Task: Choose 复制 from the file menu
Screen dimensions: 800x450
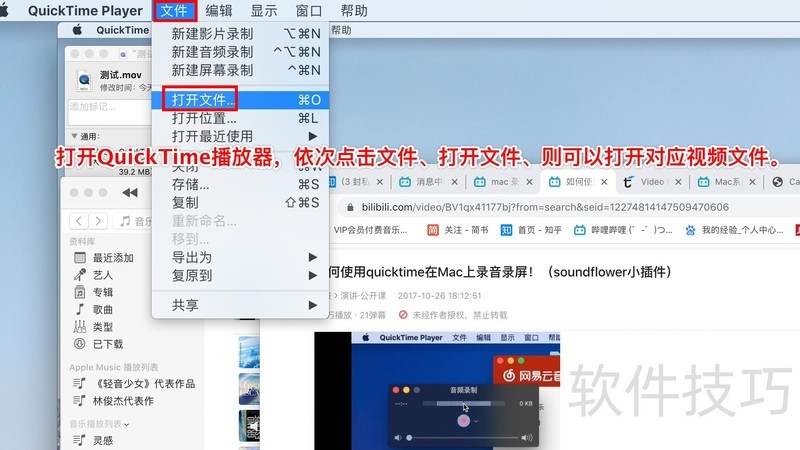Action: click(240, 203)
